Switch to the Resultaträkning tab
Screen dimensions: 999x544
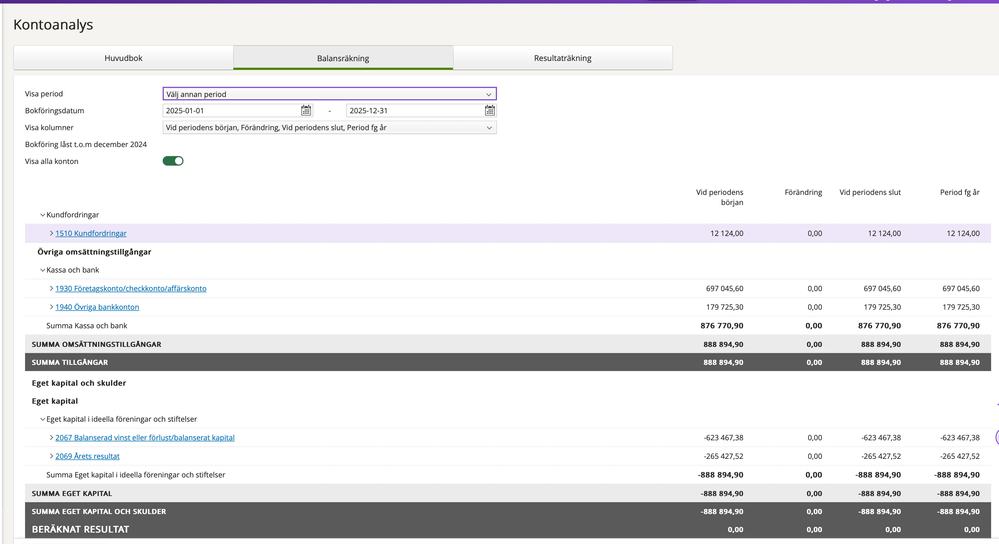point(562,58)
